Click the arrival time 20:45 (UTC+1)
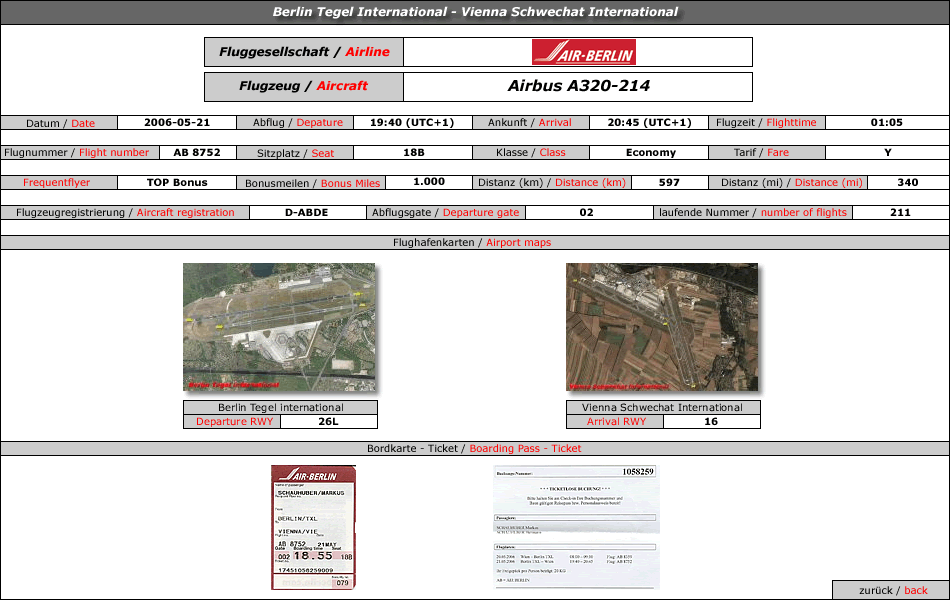The image size is (950, 600). pos(649,122)
